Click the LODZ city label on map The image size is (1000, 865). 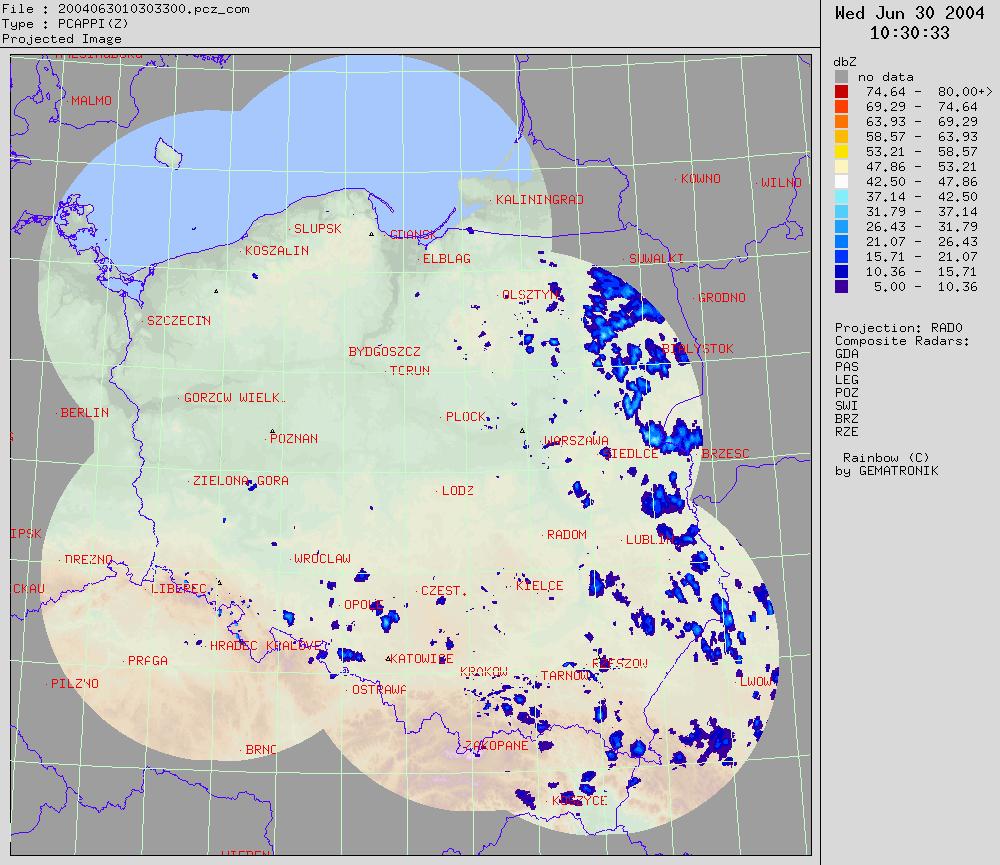point(458,491)
